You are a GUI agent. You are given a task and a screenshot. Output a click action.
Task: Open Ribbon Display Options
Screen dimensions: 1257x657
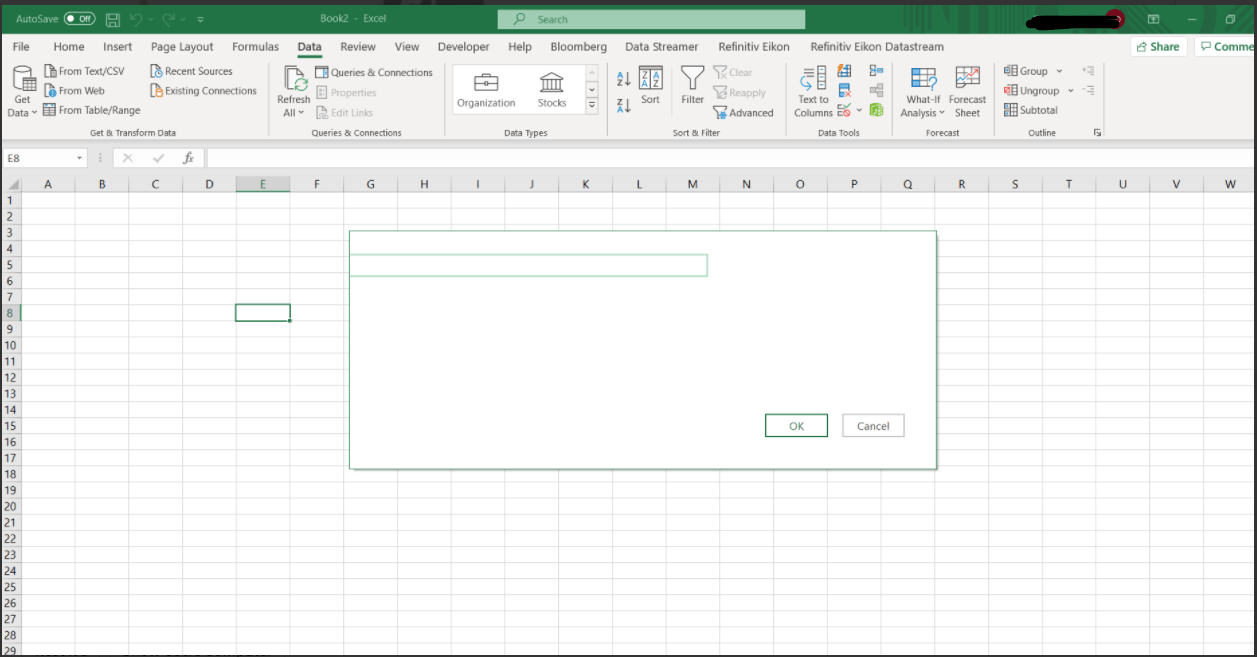pyautogui.click(x=1153, y=19)
